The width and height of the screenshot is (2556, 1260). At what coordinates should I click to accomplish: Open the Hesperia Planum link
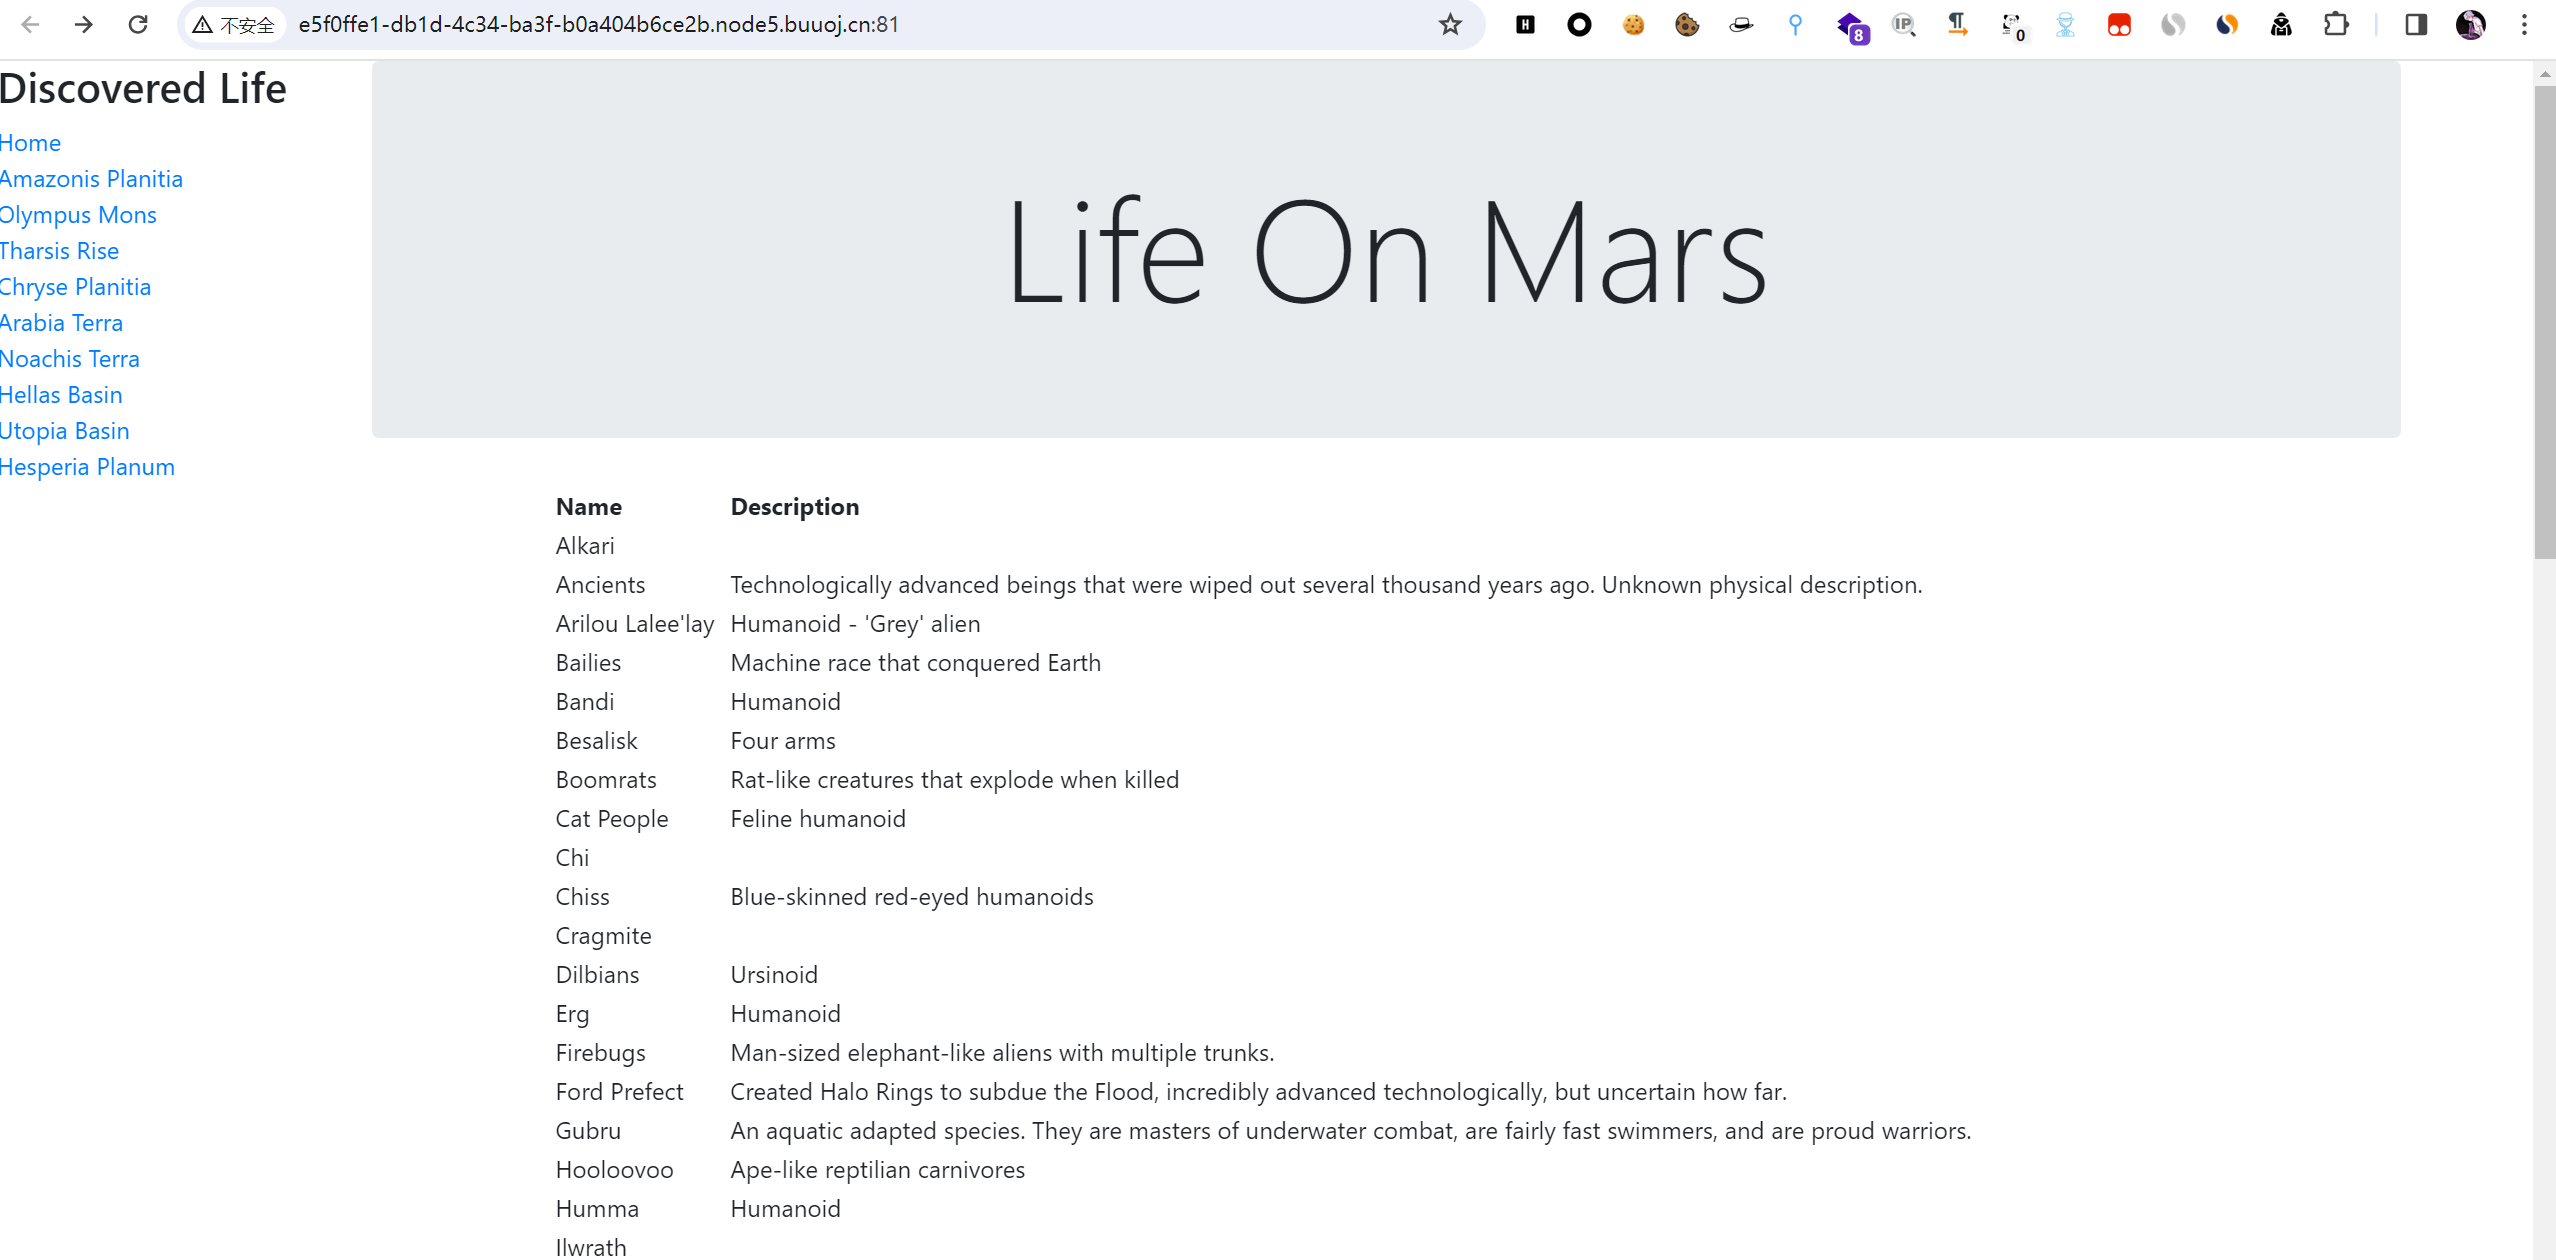(x=87, y=467)
